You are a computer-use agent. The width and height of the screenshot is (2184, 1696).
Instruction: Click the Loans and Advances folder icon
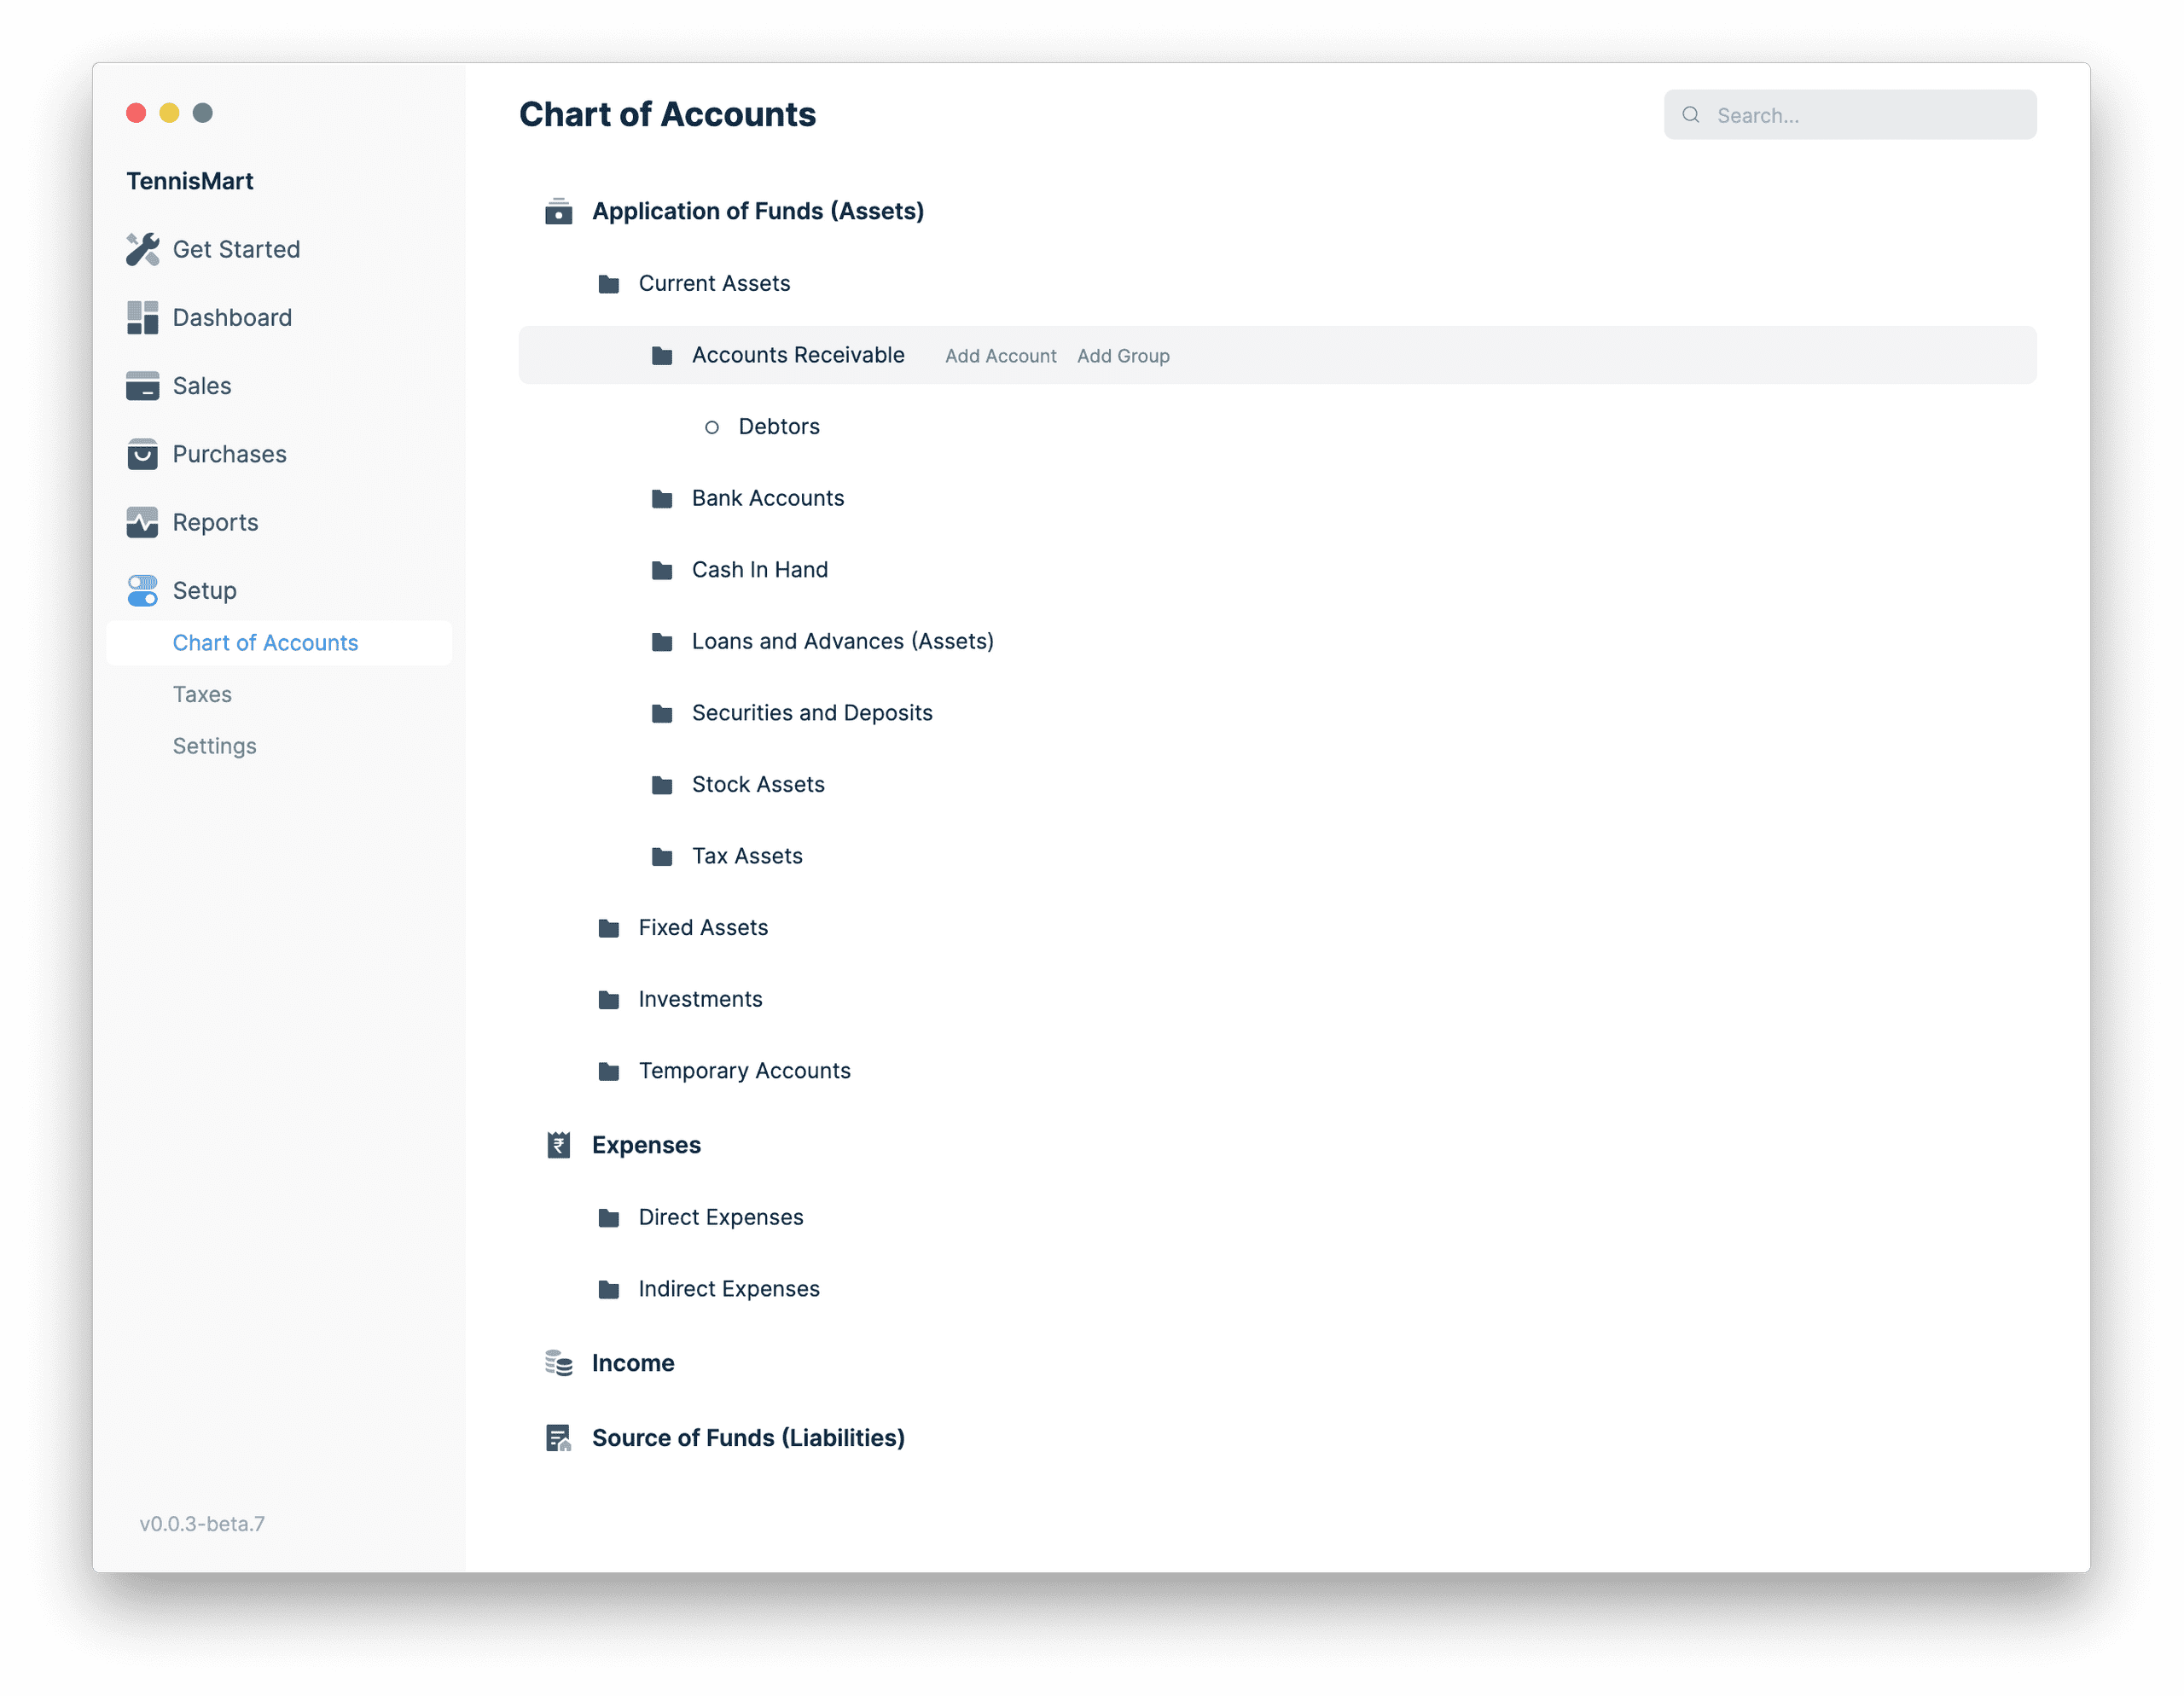[661, 642]
